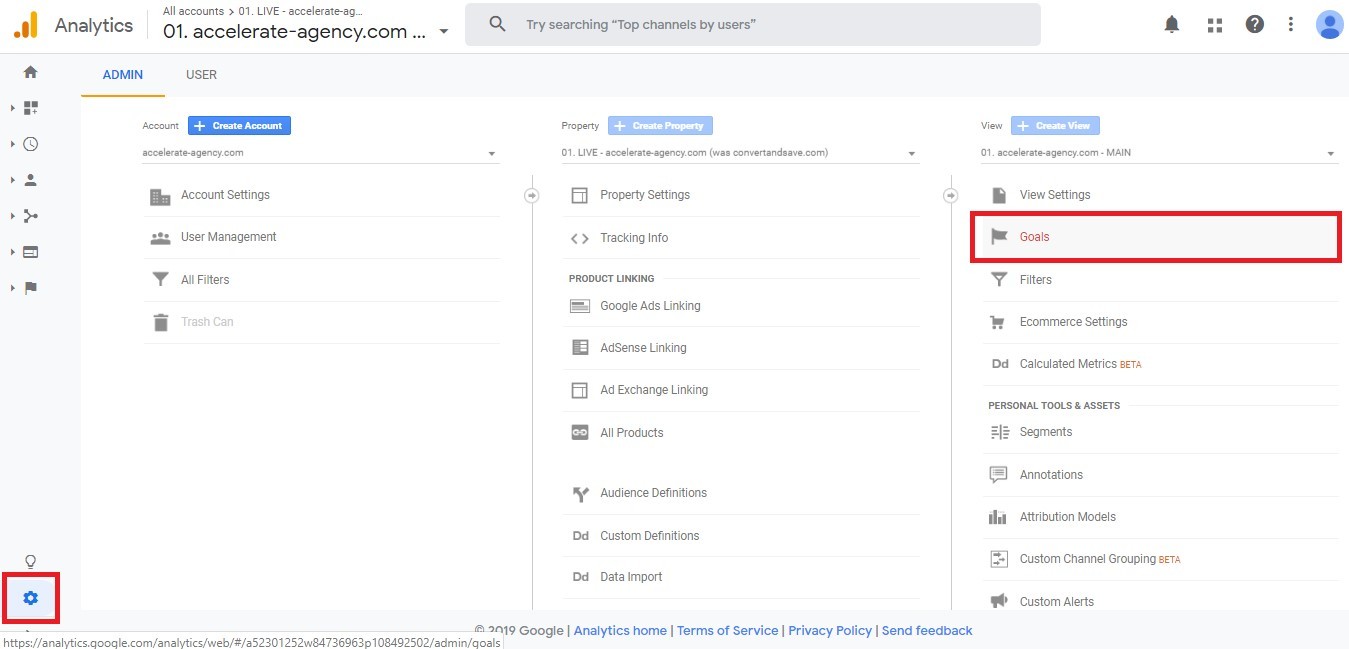The image size is (1349, 649).
Task: Click the search input field
Action: point(752,24)
